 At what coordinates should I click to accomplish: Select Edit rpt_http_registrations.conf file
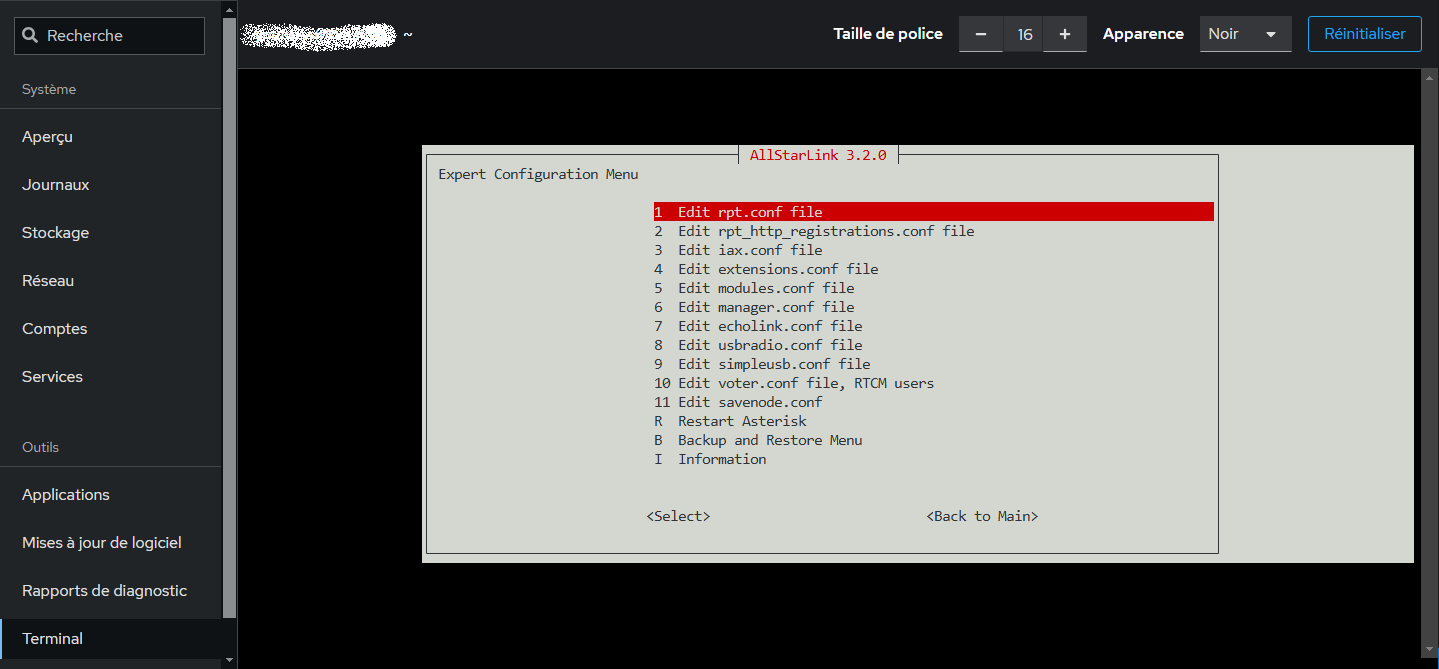coord(814,231)
